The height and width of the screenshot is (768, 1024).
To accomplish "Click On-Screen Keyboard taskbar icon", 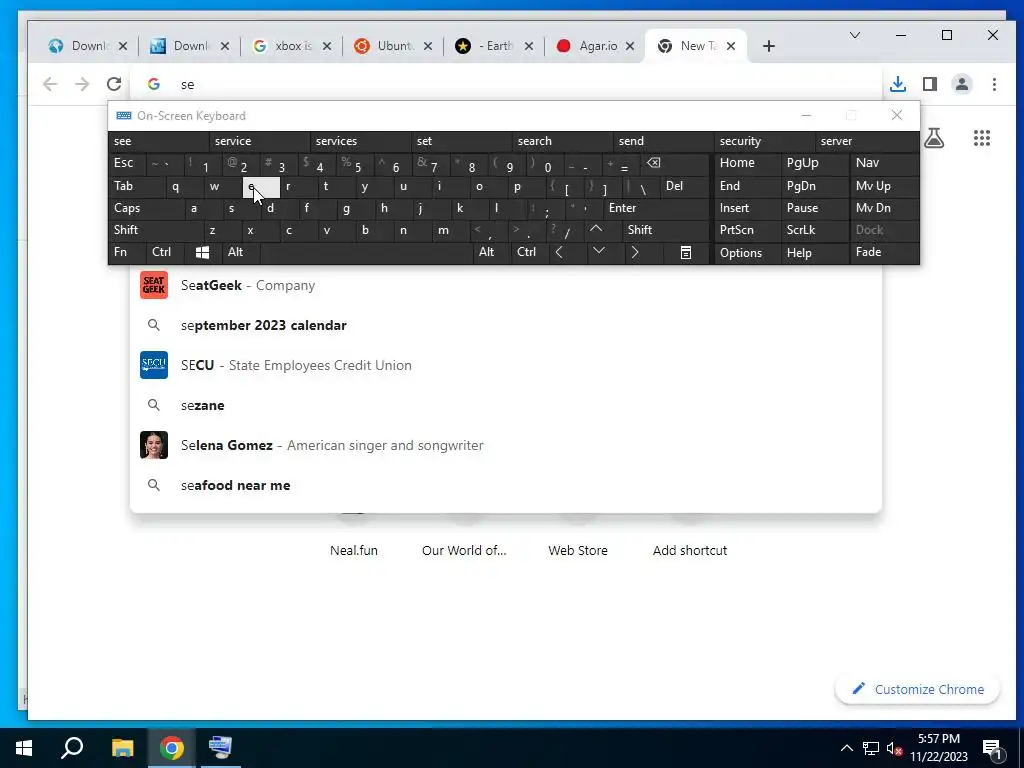I will (x=221, y=748).
